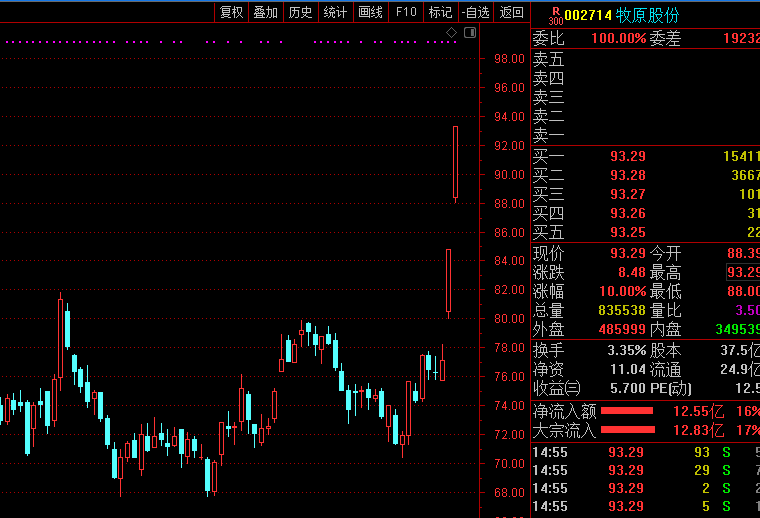This screenshot has height=518, width=760.
Task: Click 涨幅 value 10.00%
Action: 623,291
